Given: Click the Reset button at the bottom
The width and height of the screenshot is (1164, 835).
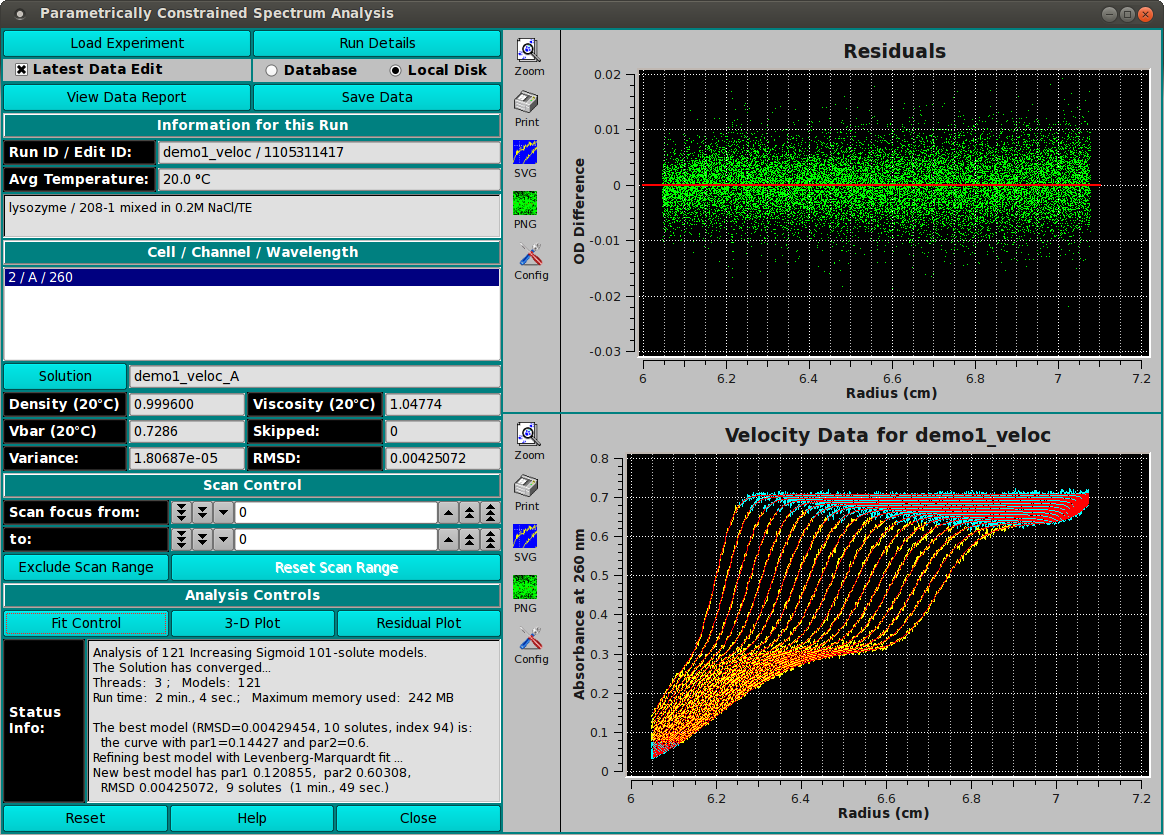Looking at the screenshot, I should (85, 818).
